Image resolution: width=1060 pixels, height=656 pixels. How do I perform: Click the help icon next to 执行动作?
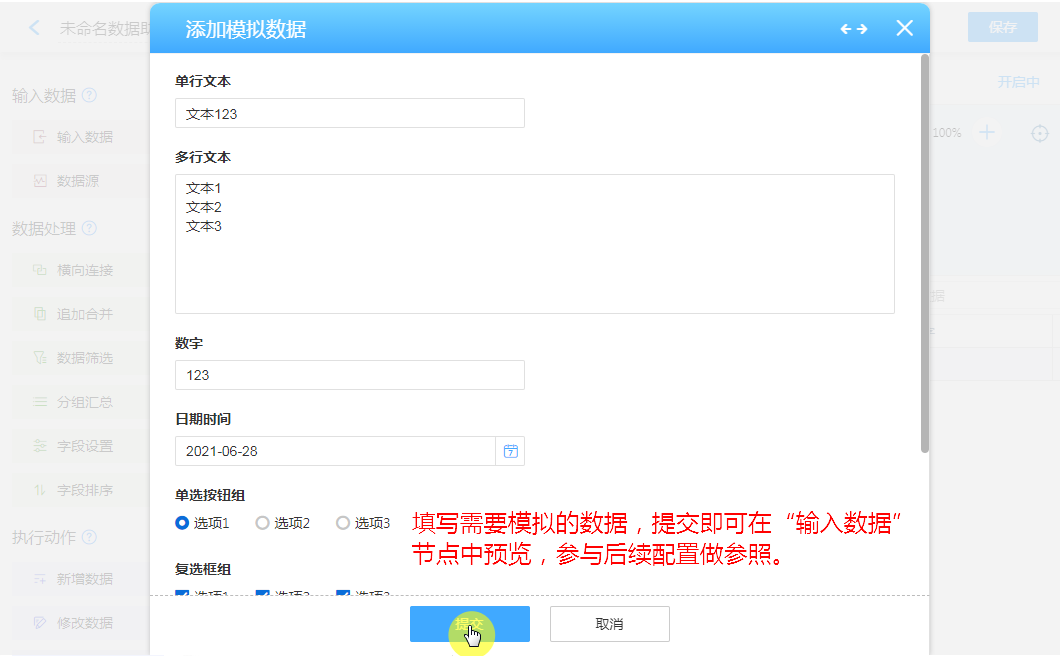click(x=89, y=538)
